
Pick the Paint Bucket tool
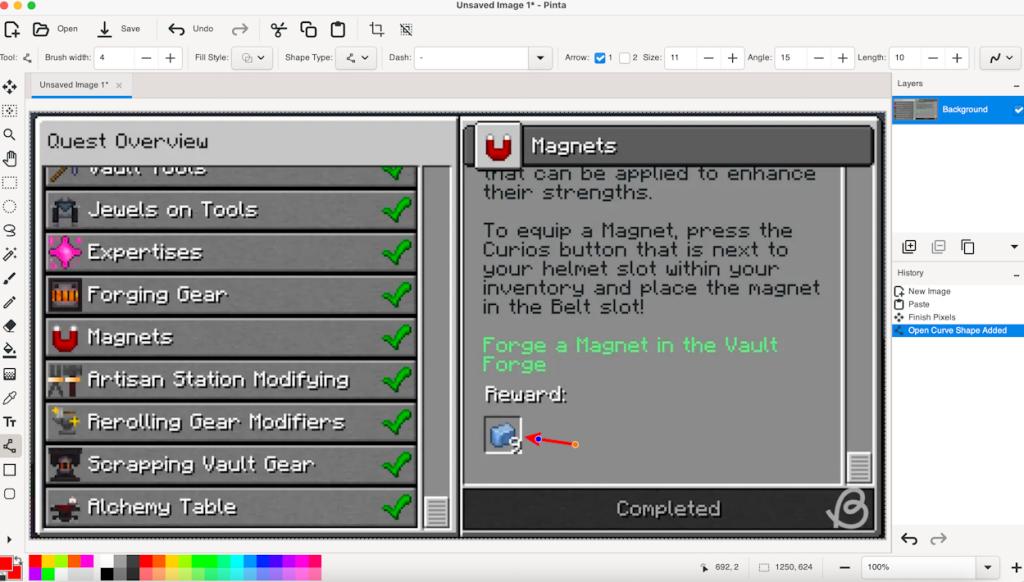[x=10, y=350]
